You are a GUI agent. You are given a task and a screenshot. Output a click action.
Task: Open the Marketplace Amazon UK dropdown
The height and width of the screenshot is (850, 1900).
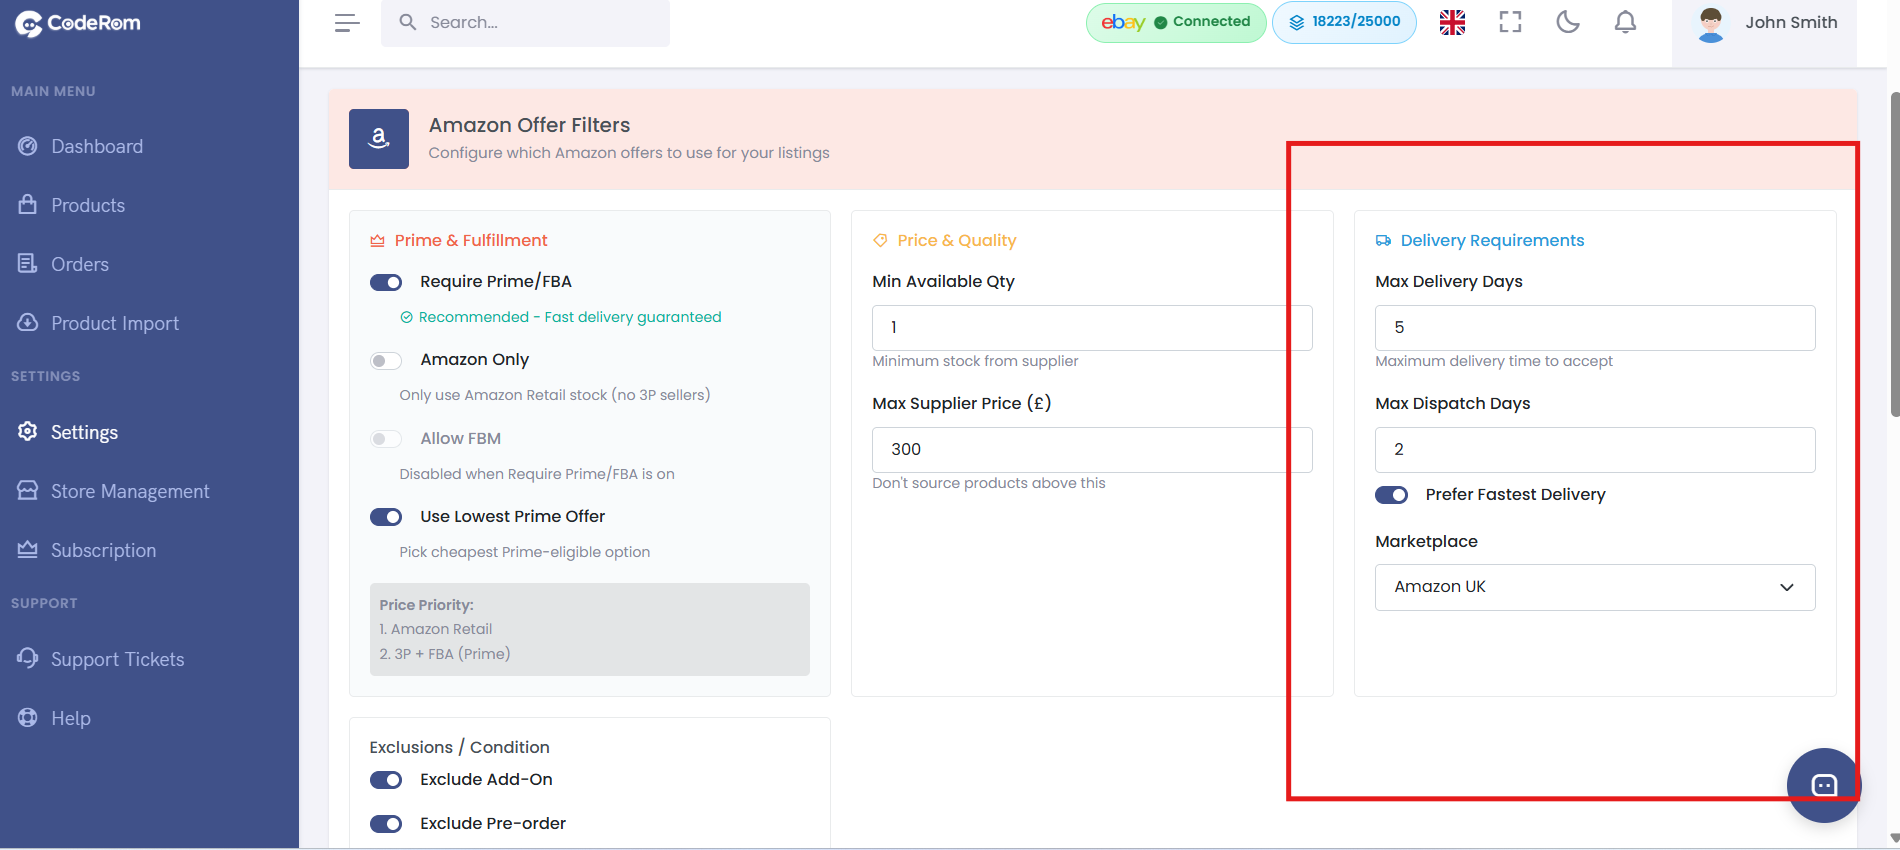tap(1595, 587)
